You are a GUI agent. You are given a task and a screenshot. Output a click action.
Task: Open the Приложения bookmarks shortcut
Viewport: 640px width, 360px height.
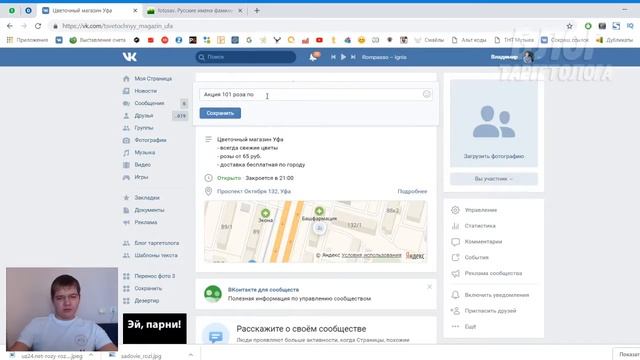(27, 40)
